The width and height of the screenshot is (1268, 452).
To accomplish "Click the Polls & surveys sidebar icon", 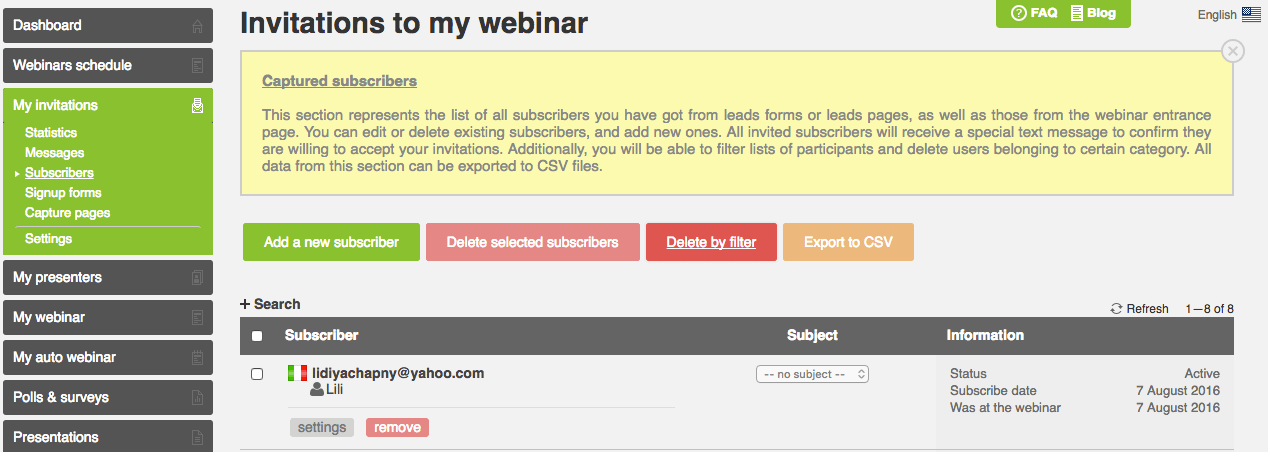I will click(x=197, y=398).
